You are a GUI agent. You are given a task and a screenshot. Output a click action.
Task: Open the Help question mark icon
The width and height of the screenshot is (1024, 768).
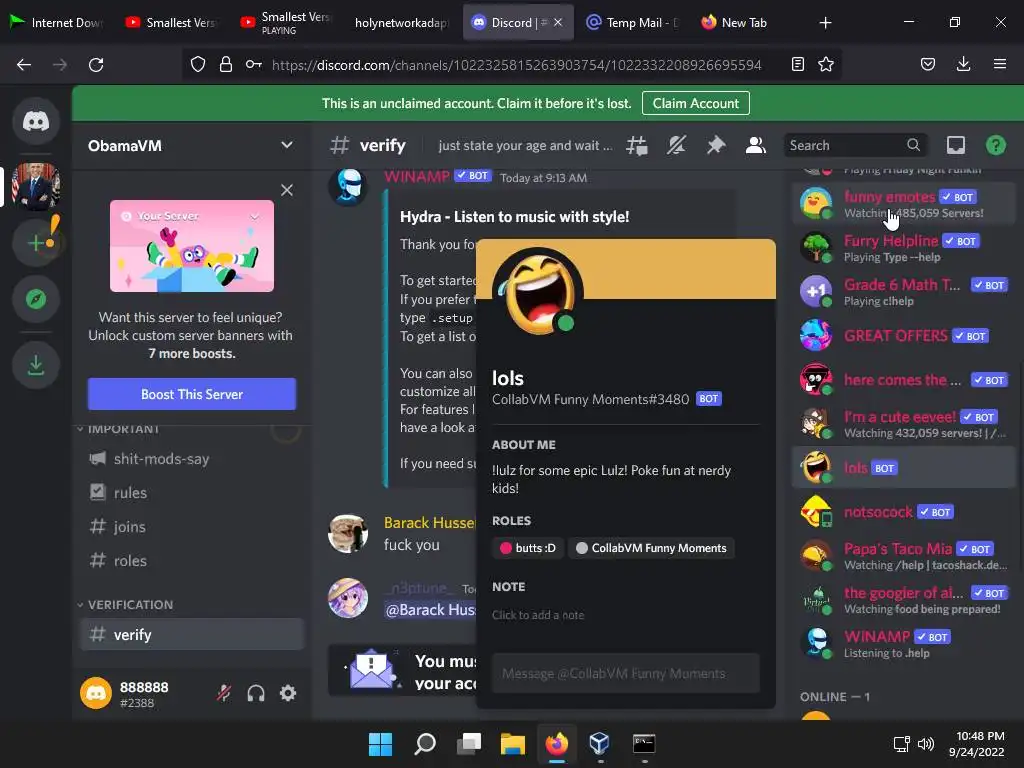pyautogui.click(x=996, y=145)
